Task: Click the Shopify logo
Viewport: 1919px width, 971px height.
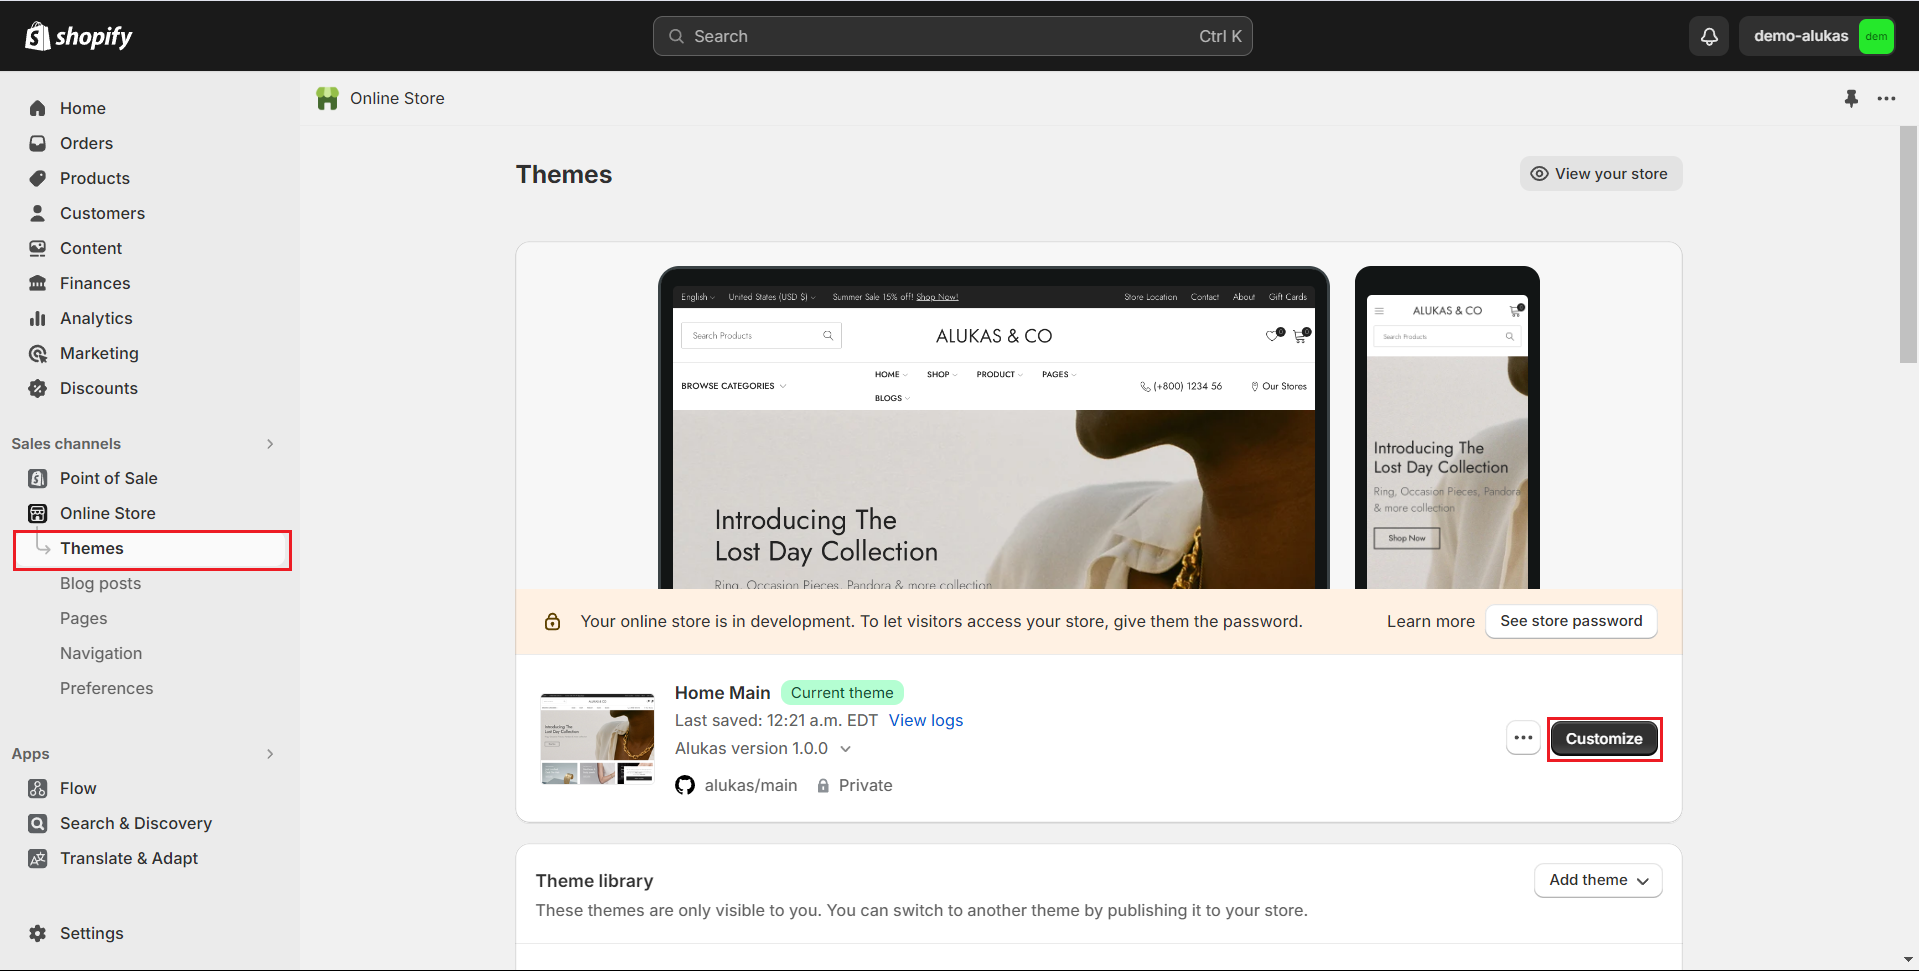Action: pyautogui.click(x=78, y=36)
